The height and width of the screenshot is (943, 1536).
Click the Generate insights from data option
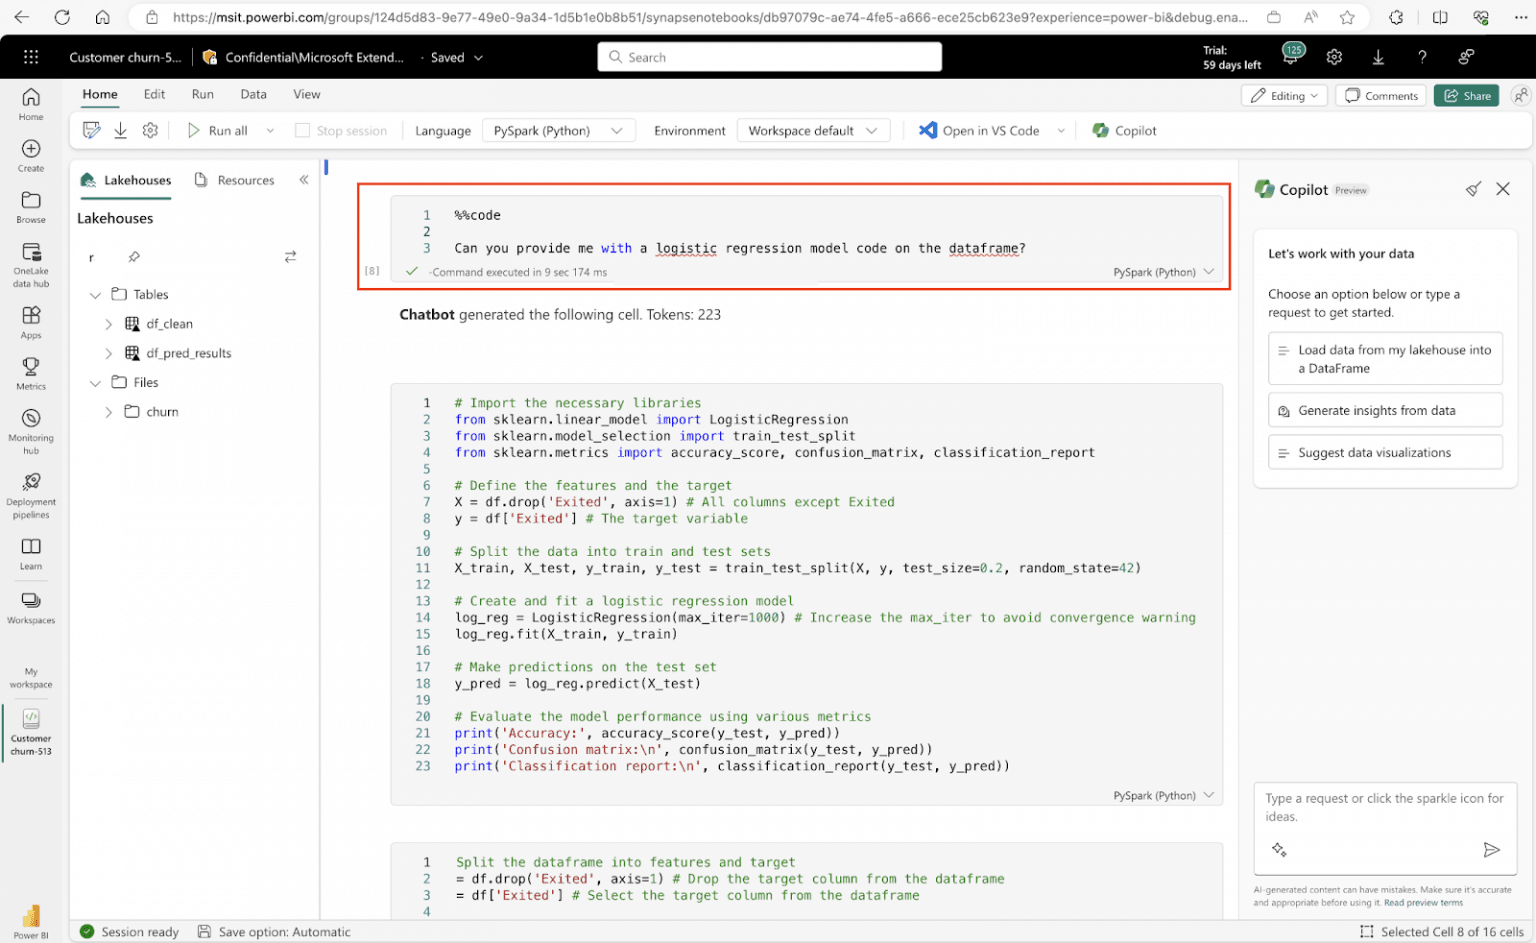point(1384,410)
